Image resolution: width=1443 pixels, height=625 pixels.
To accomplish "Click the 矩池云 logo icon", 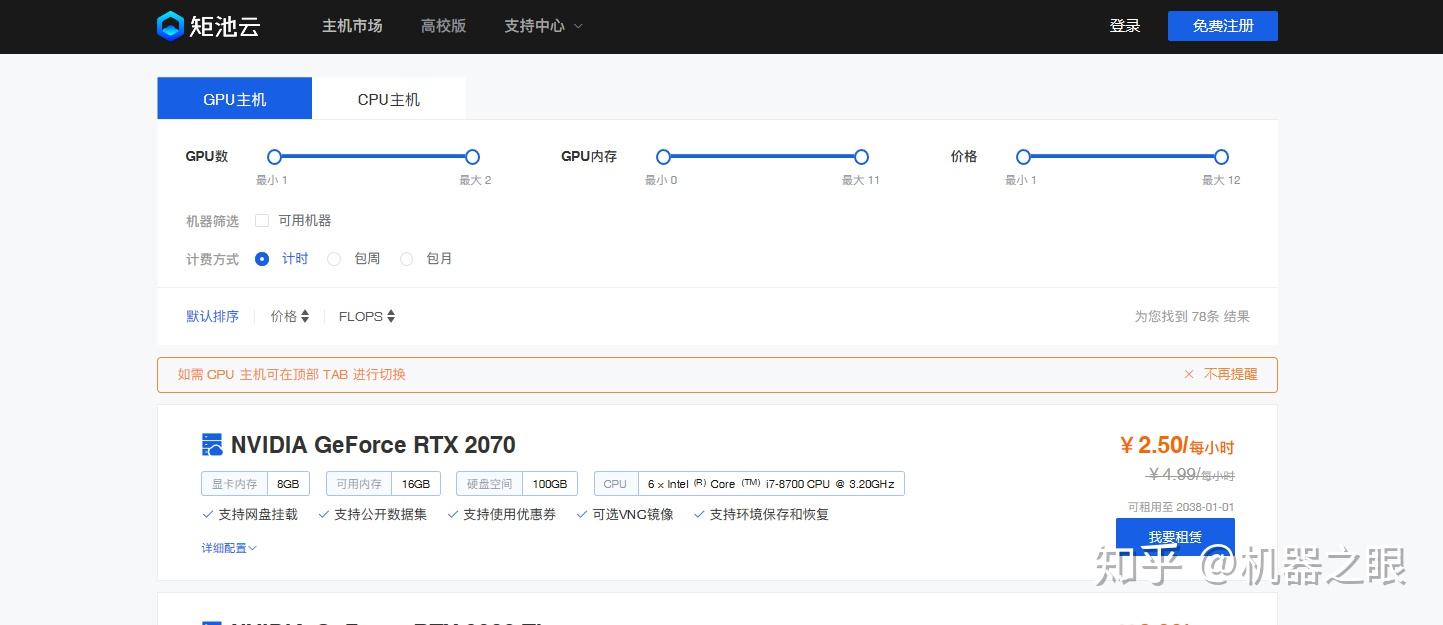I will (170, 26).
